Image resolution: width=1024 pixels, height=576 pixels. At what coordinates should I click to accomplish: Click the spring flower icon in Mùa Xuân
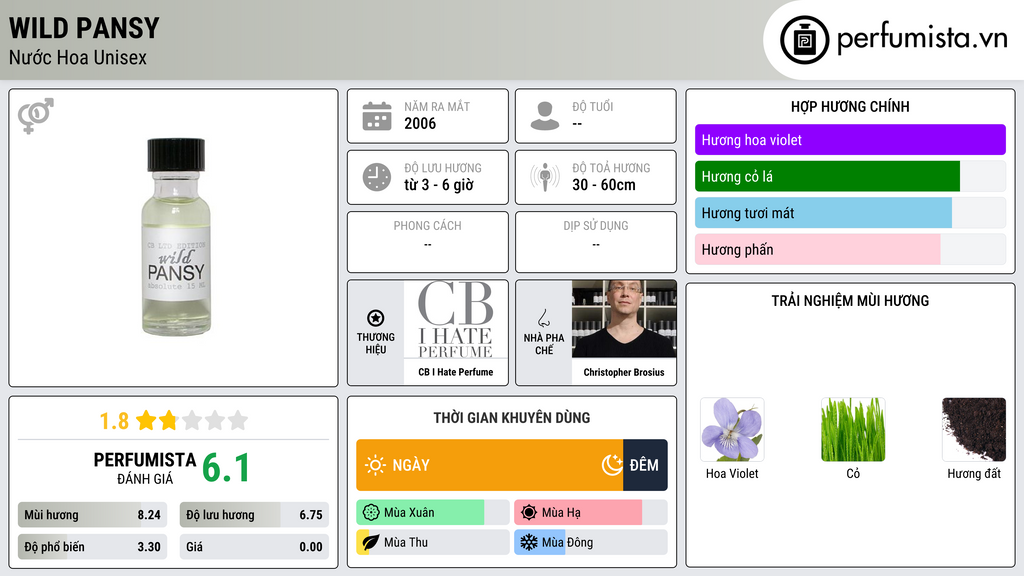(371, 513)
